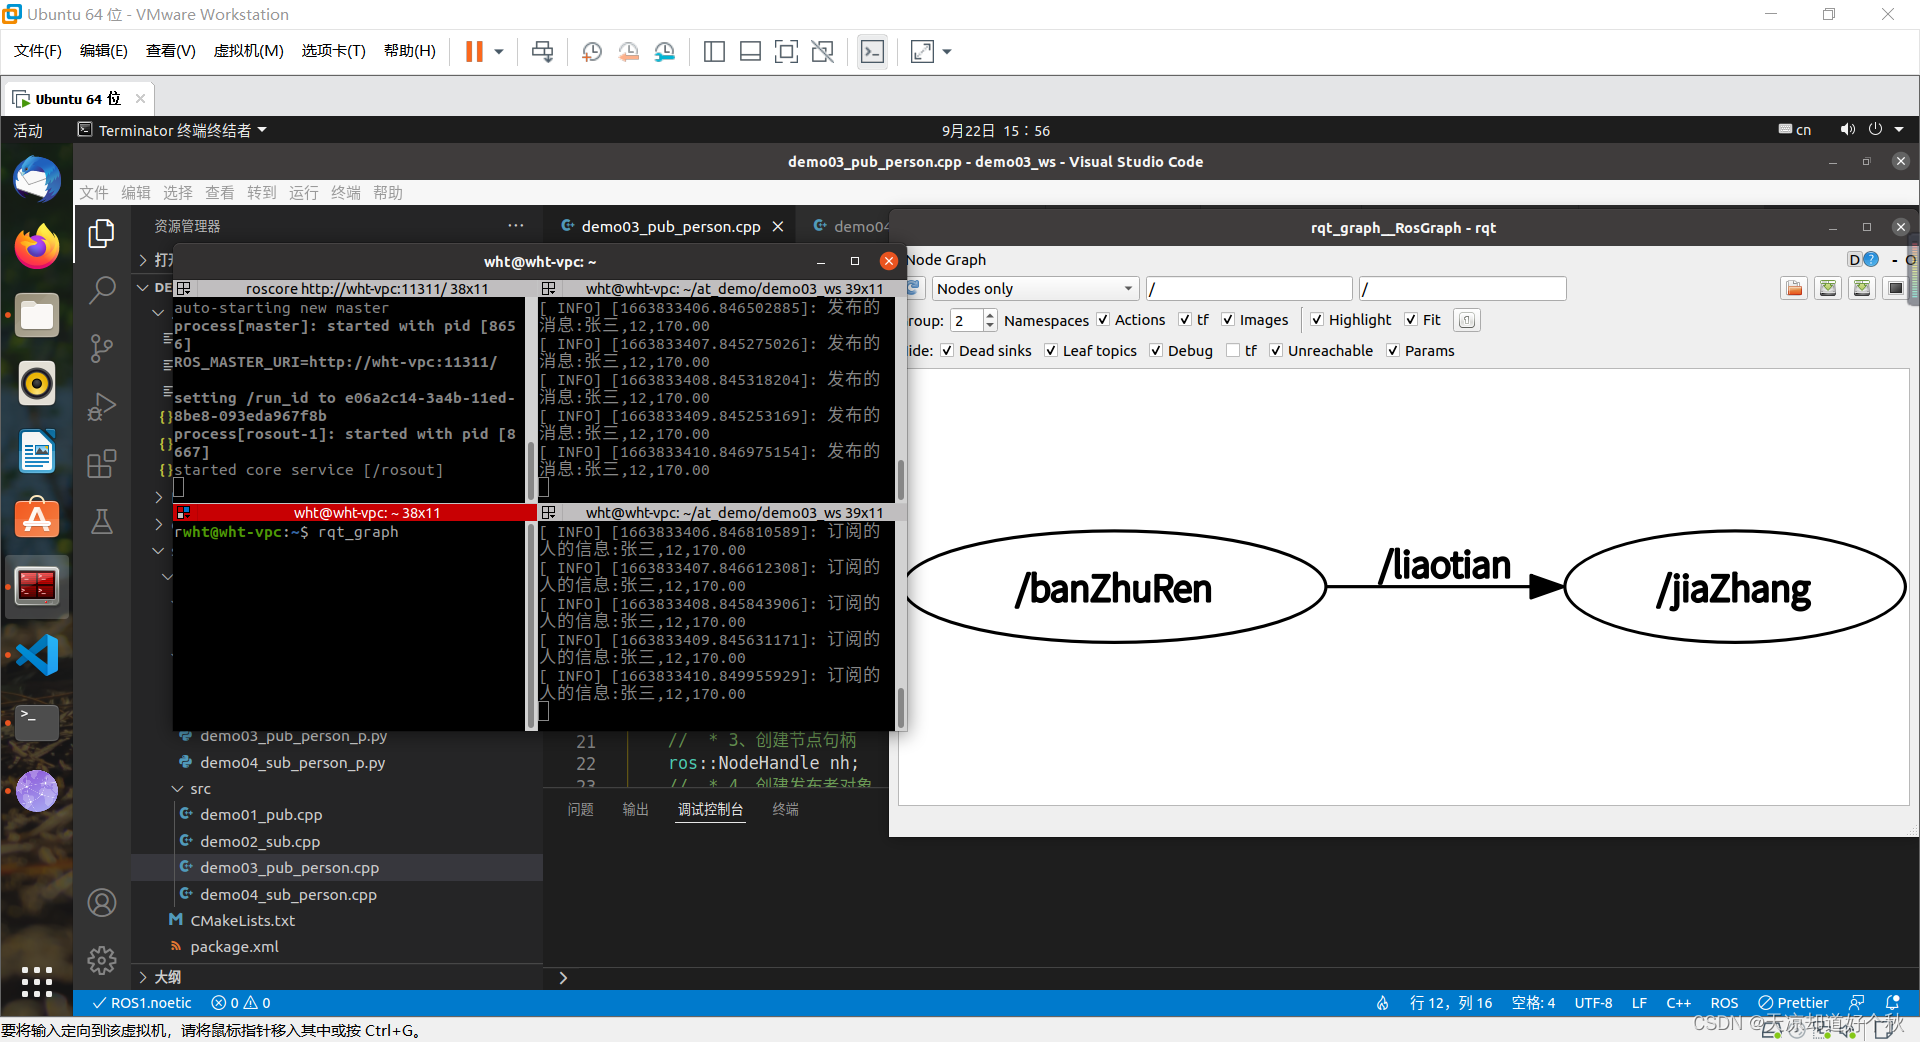The image size is (1920, 1042).
Task: Take a VM snapshot via clock-plus icon
Action: pos(591,51)
